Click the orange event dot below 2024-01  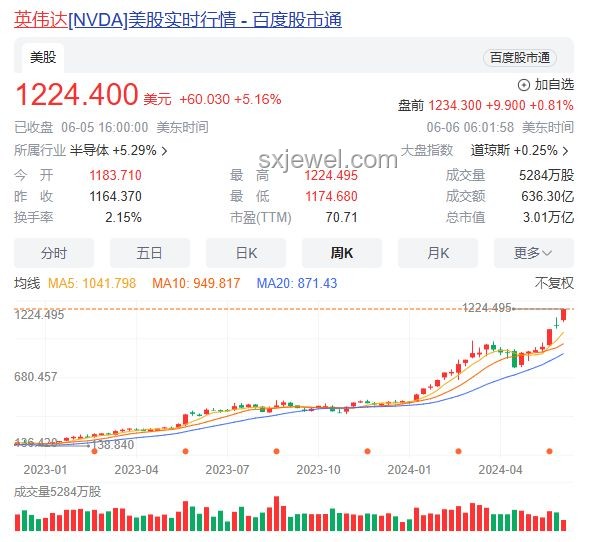(458, 451)
